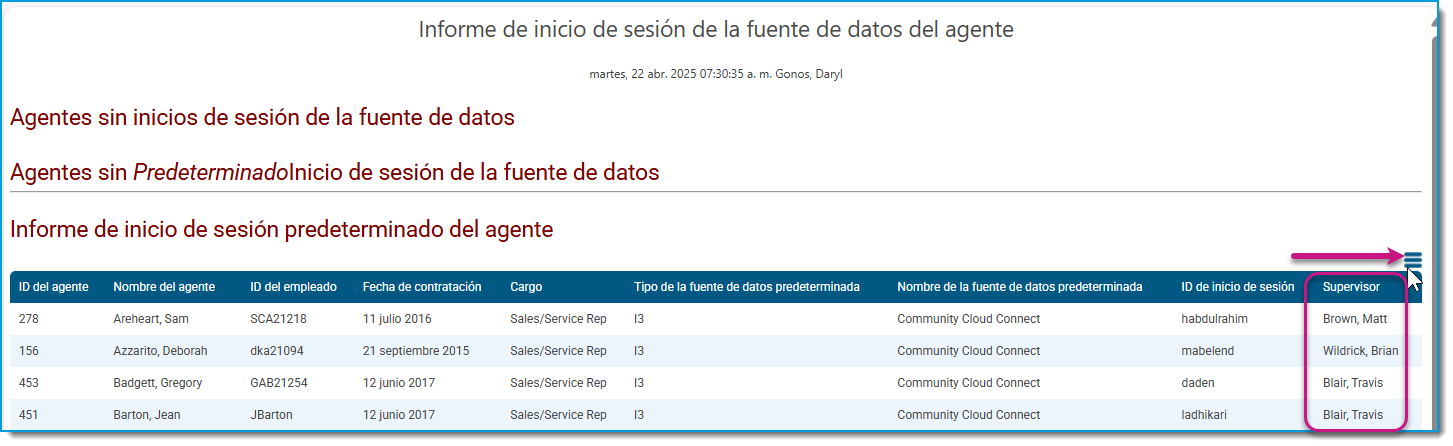The height and width of the screenshot is (446, 1453).
Task: Select agent ID 453 cell
Action: (28, 383)
